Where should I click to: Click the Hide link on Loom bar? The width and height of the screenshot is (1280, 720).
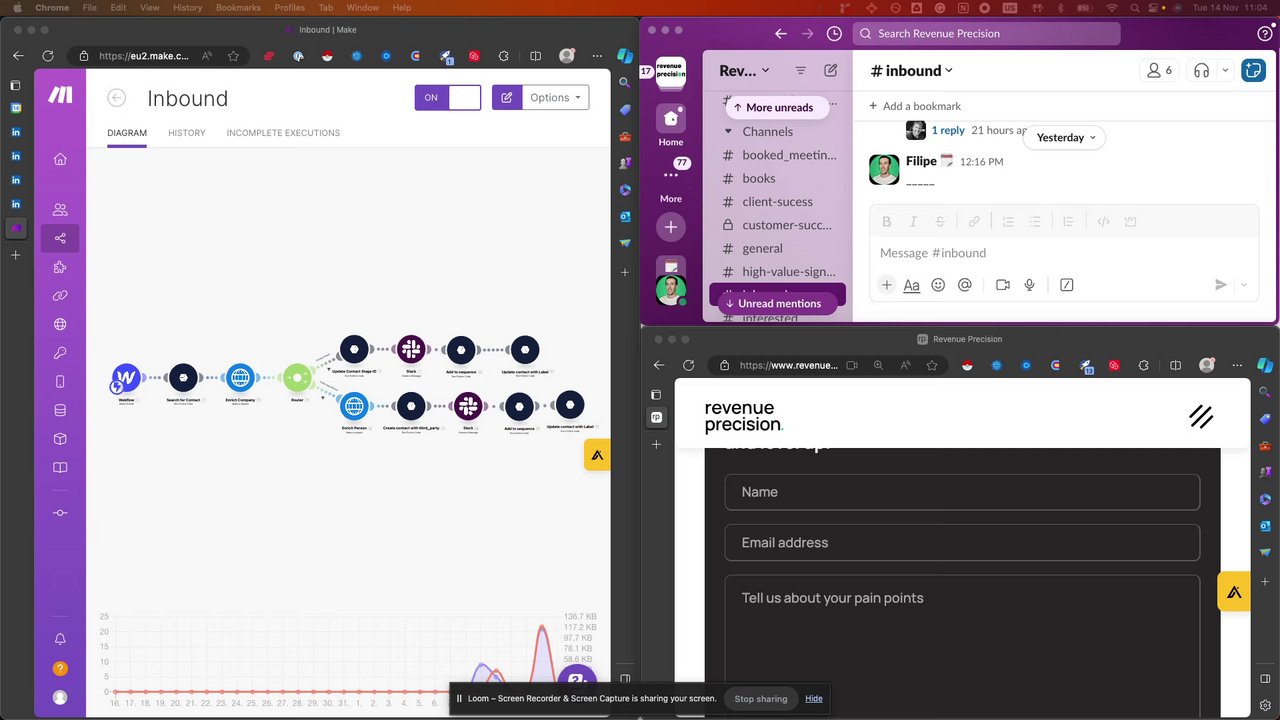(814, 698)
